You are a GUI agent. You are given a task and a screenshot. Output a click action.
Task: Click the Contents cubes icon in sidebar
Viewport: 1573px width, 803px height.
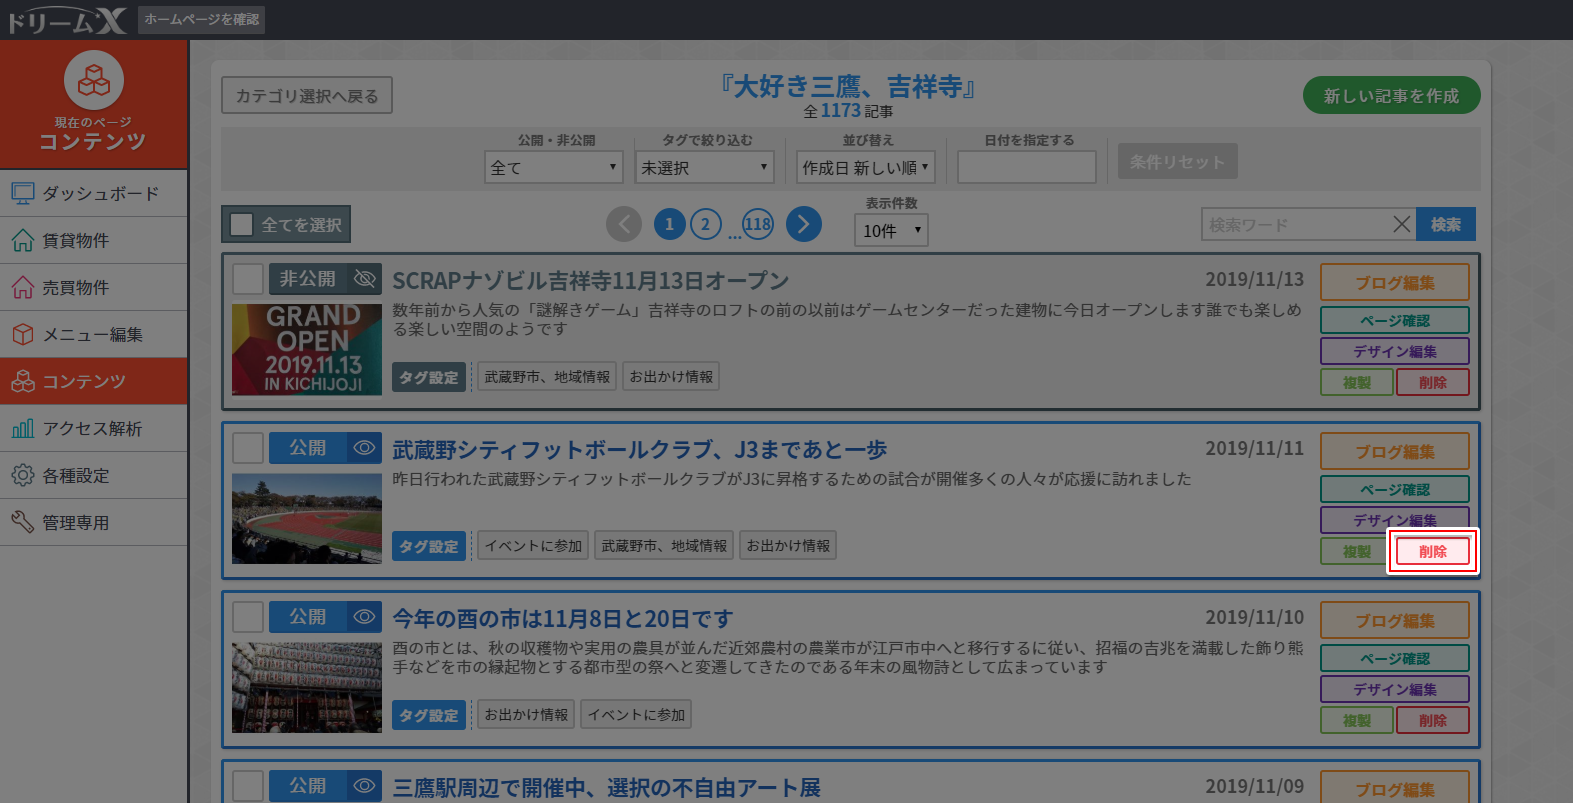(23, 381)
